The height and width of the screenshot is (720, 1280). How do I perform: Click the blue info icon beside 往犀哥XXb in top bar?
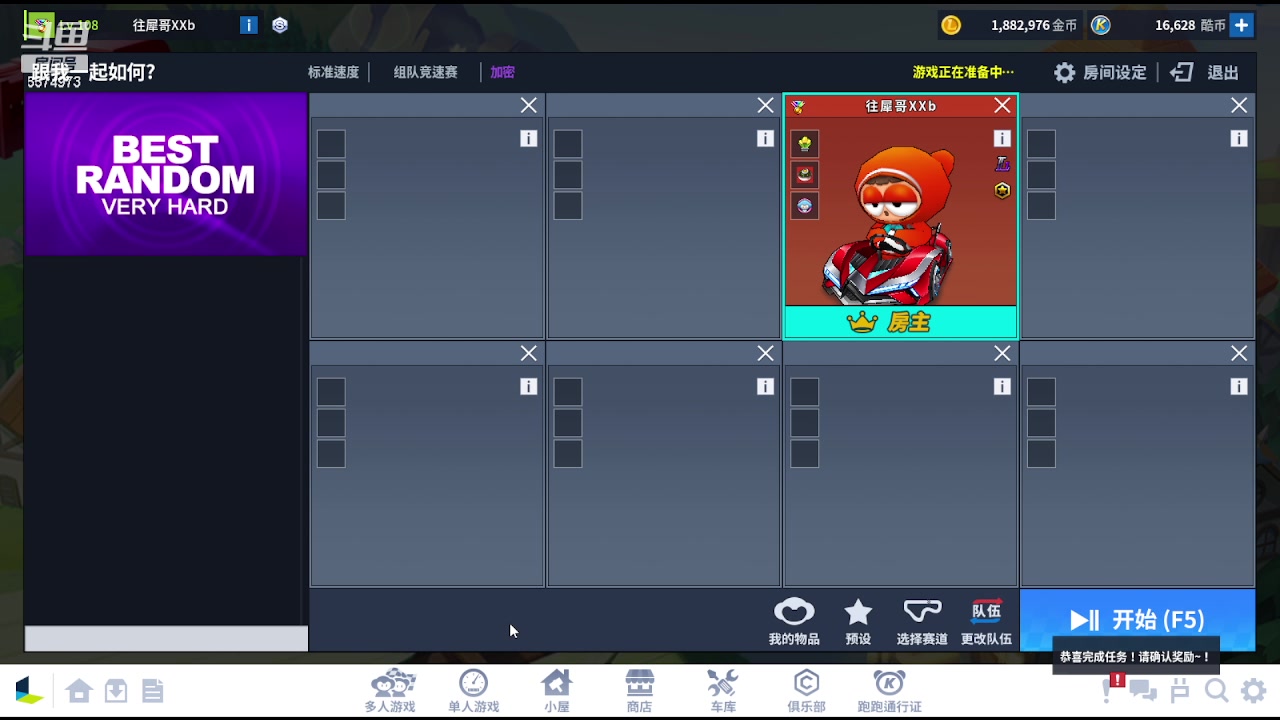248,25
